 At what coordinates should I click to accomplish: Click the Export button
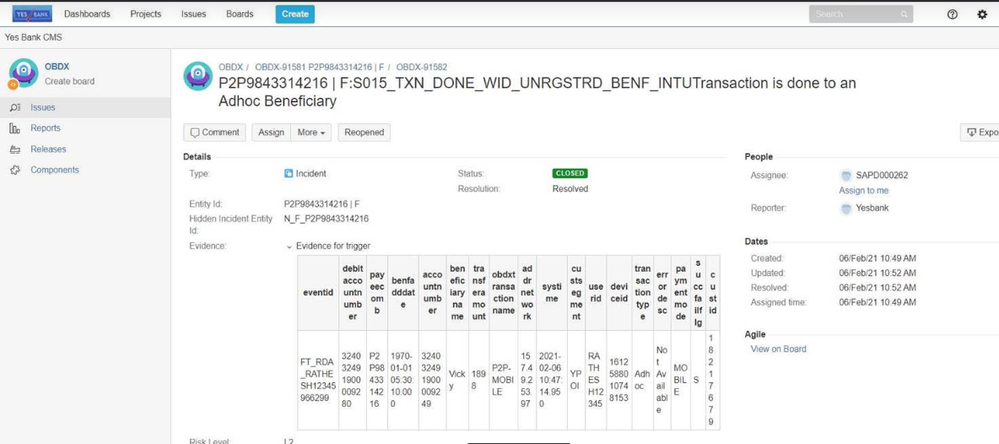(x=980, y=132)
